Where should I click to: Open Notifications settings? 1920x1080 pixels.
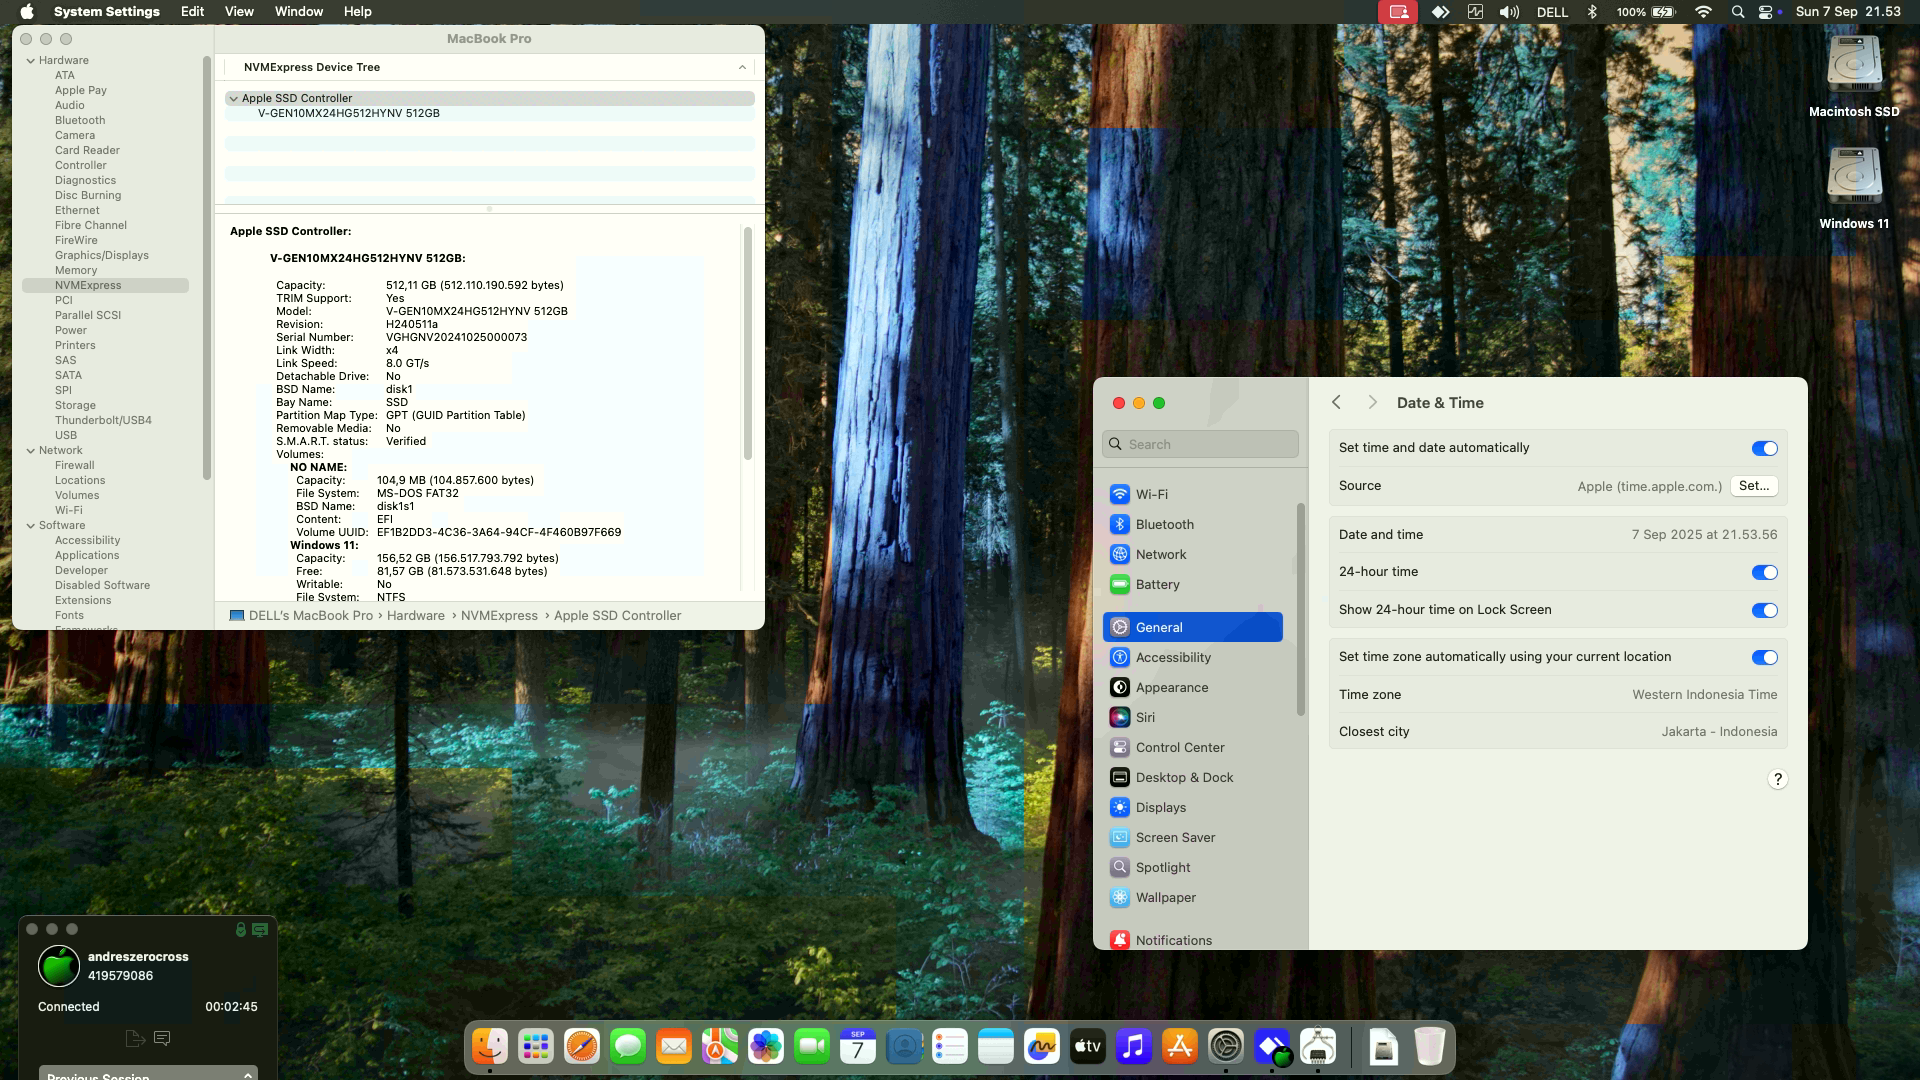pyautogui.click(x=1192, y=940)
